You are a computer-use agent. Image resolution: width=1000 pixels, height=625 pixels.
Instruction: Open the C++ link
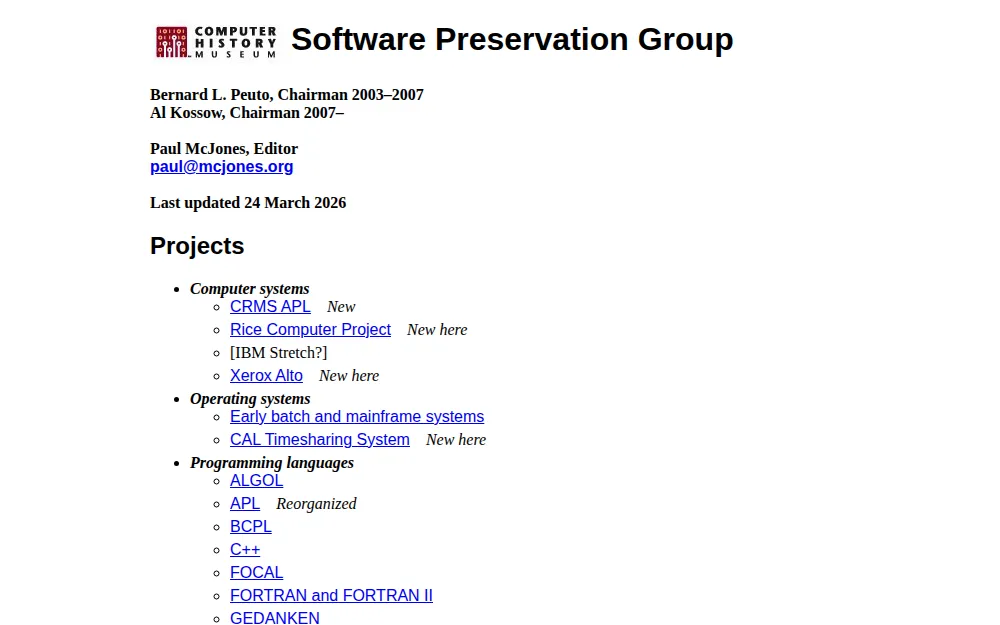point(245,549)
